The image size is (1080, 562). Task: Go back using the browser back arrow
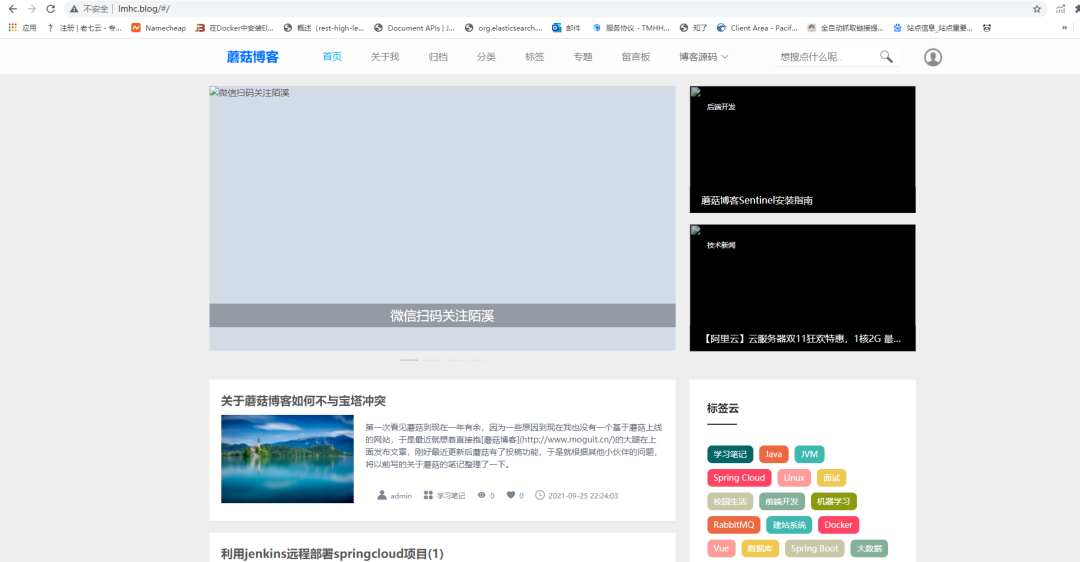pyautogui.click(x=12, y=9)
